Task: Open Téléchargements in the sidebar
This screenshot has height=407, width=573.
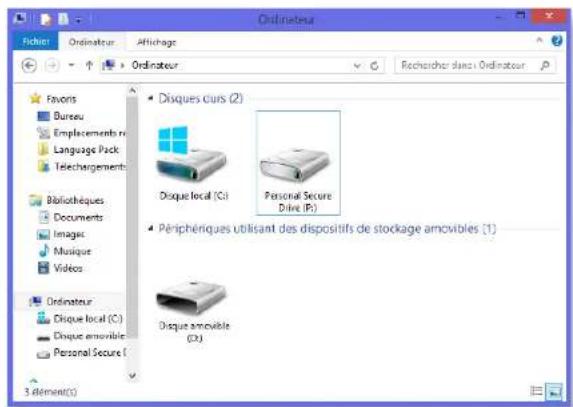Action: (90, 167)
